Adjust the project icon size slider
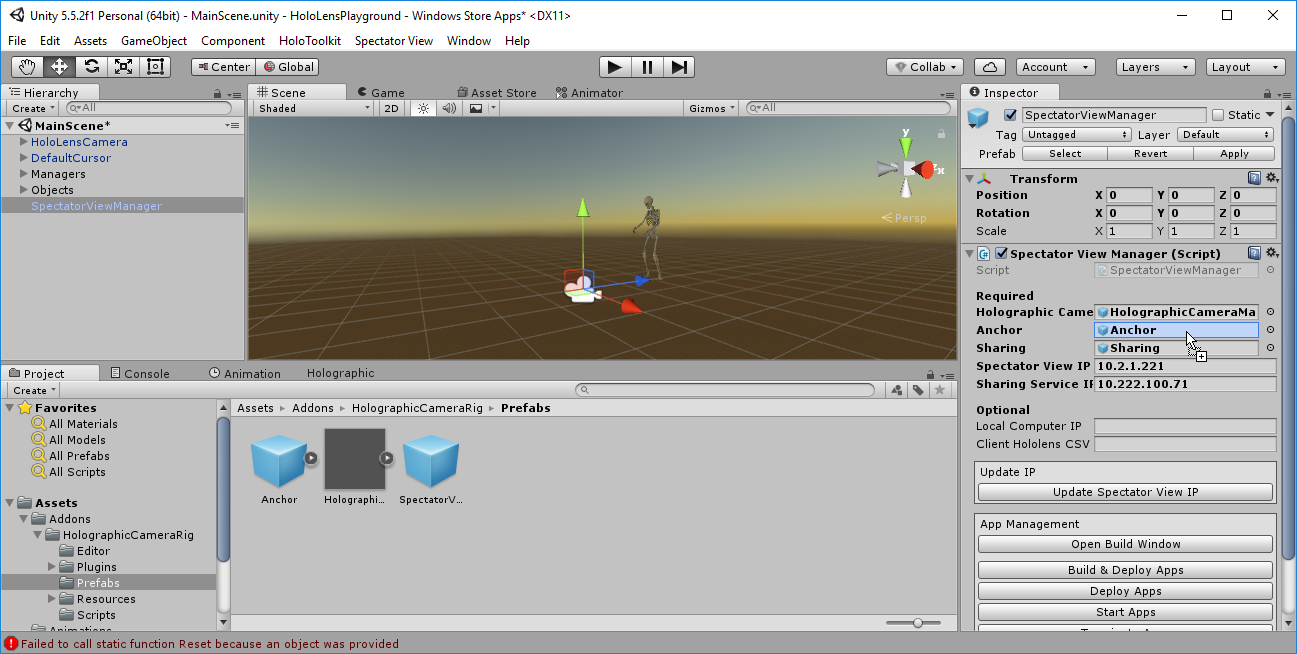This screenshot has height=654, width=1297. click(x=918, y=623)
